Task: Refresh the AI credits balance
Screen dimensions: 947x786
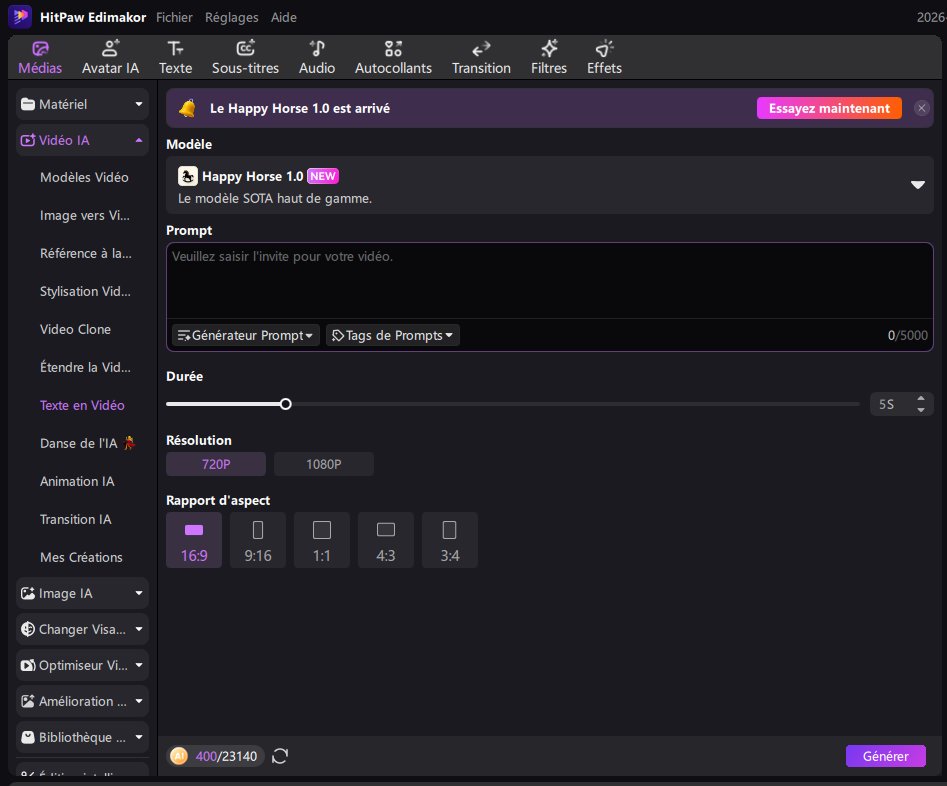Action: [280, 756]
